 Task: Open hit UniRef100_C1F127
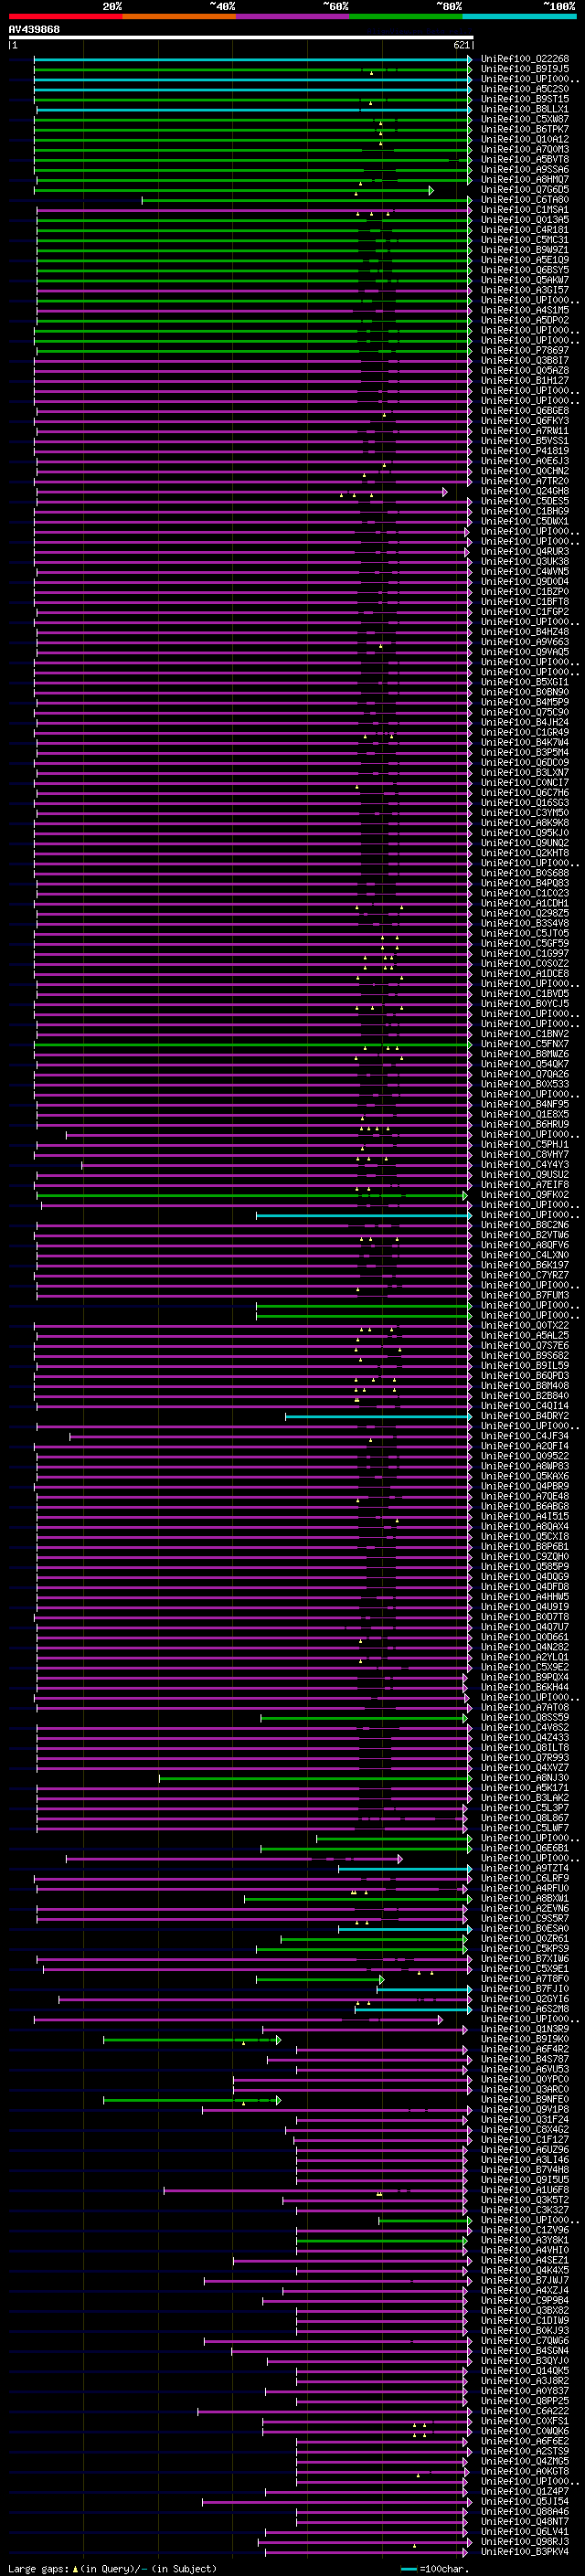(x=524, y=2139)
